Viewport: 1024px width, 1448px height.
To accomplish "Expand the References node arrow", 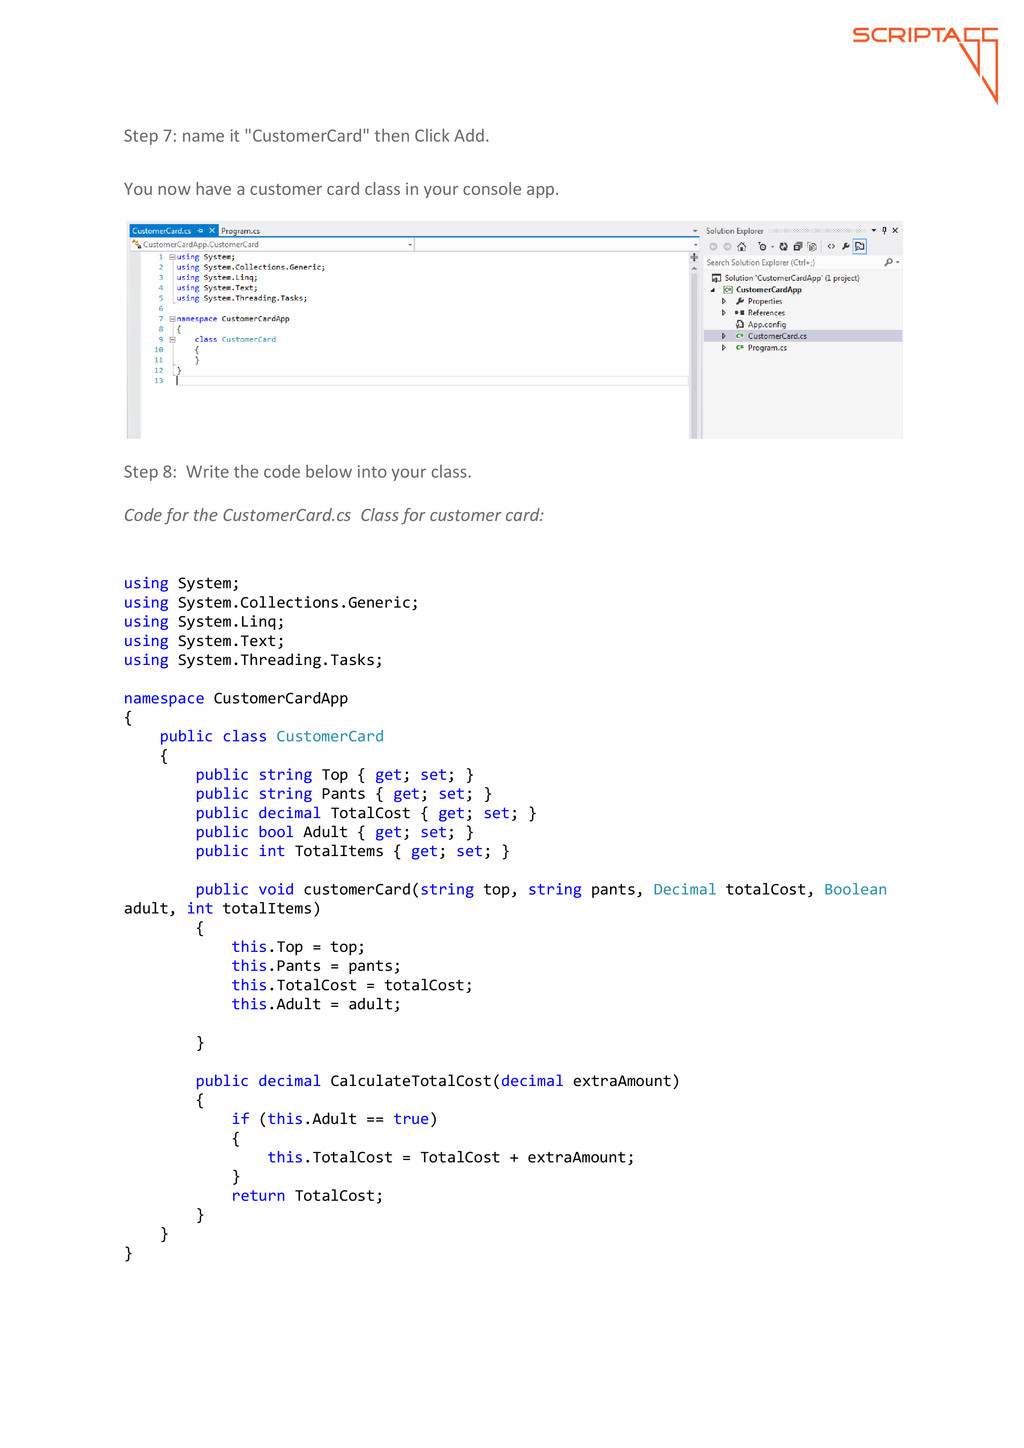I will point(724,313).
